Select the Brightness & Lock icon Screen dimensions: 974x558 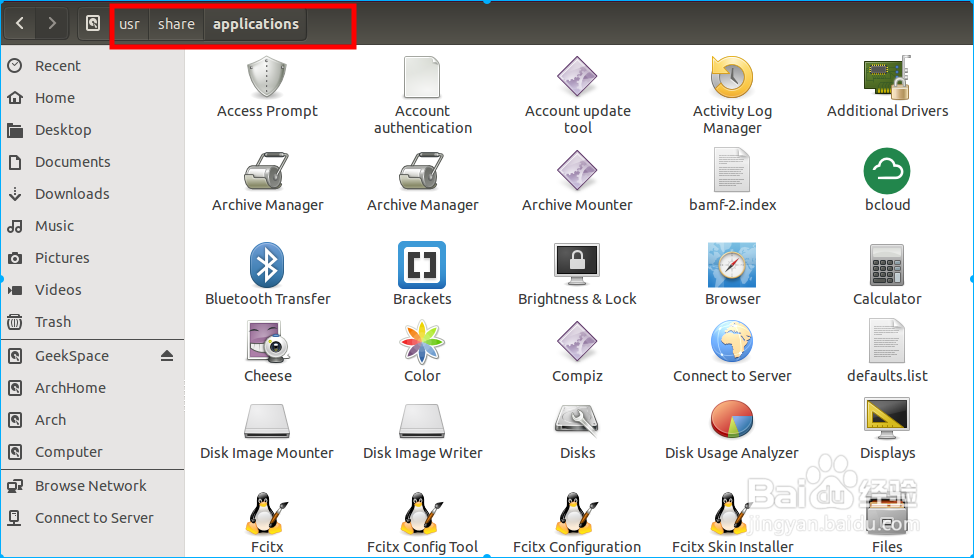[577, 264]
